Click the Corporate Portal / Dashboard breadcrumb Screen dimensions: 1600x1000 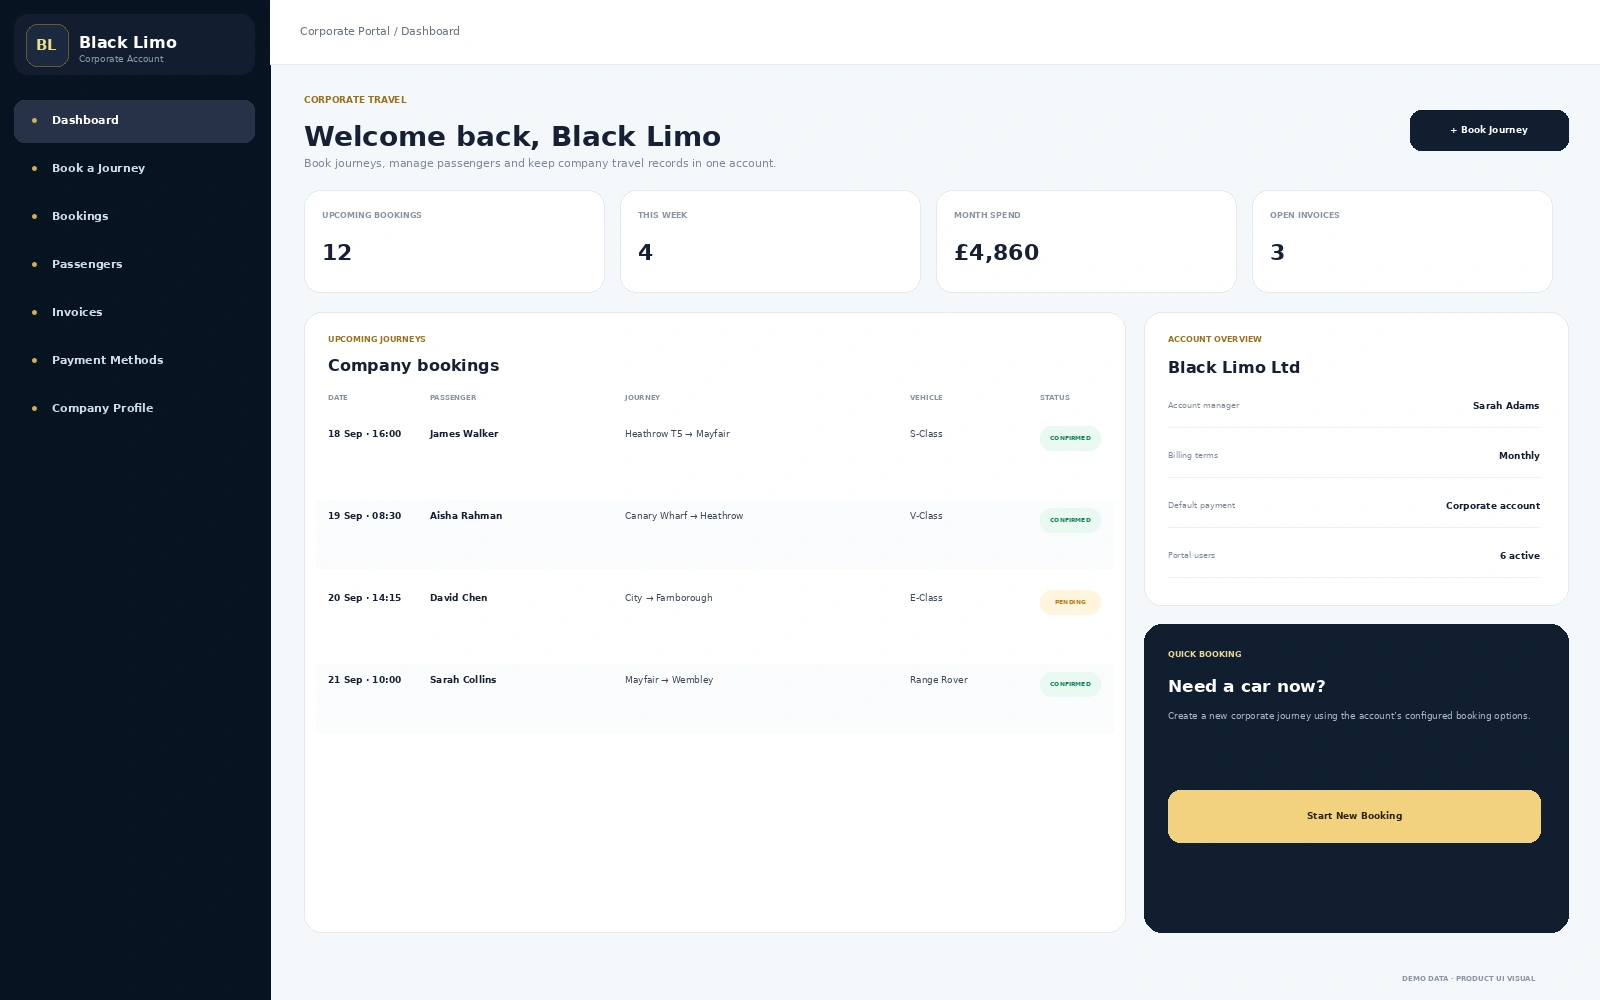click(380, 31)
